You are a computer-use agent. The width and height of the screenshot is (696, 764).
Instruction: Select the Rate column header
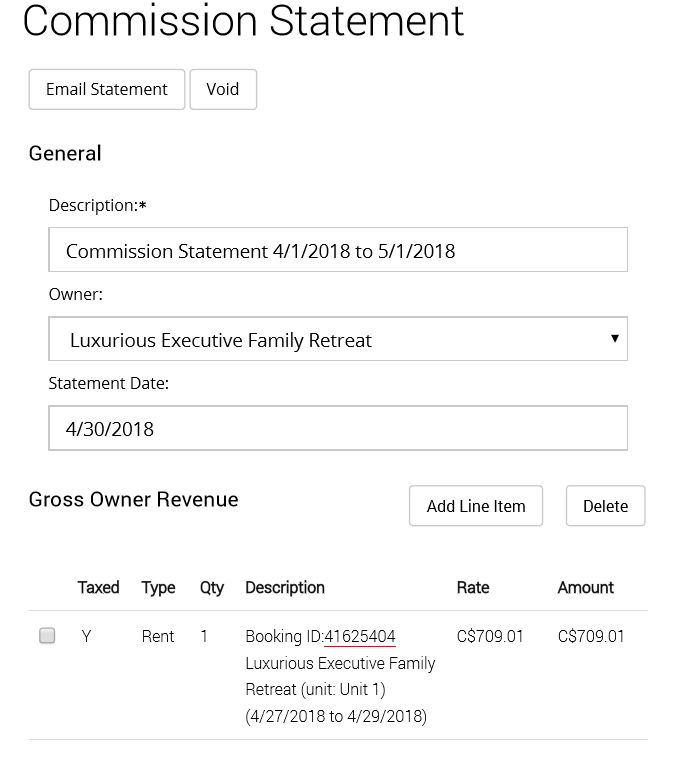tap(473, 587)
